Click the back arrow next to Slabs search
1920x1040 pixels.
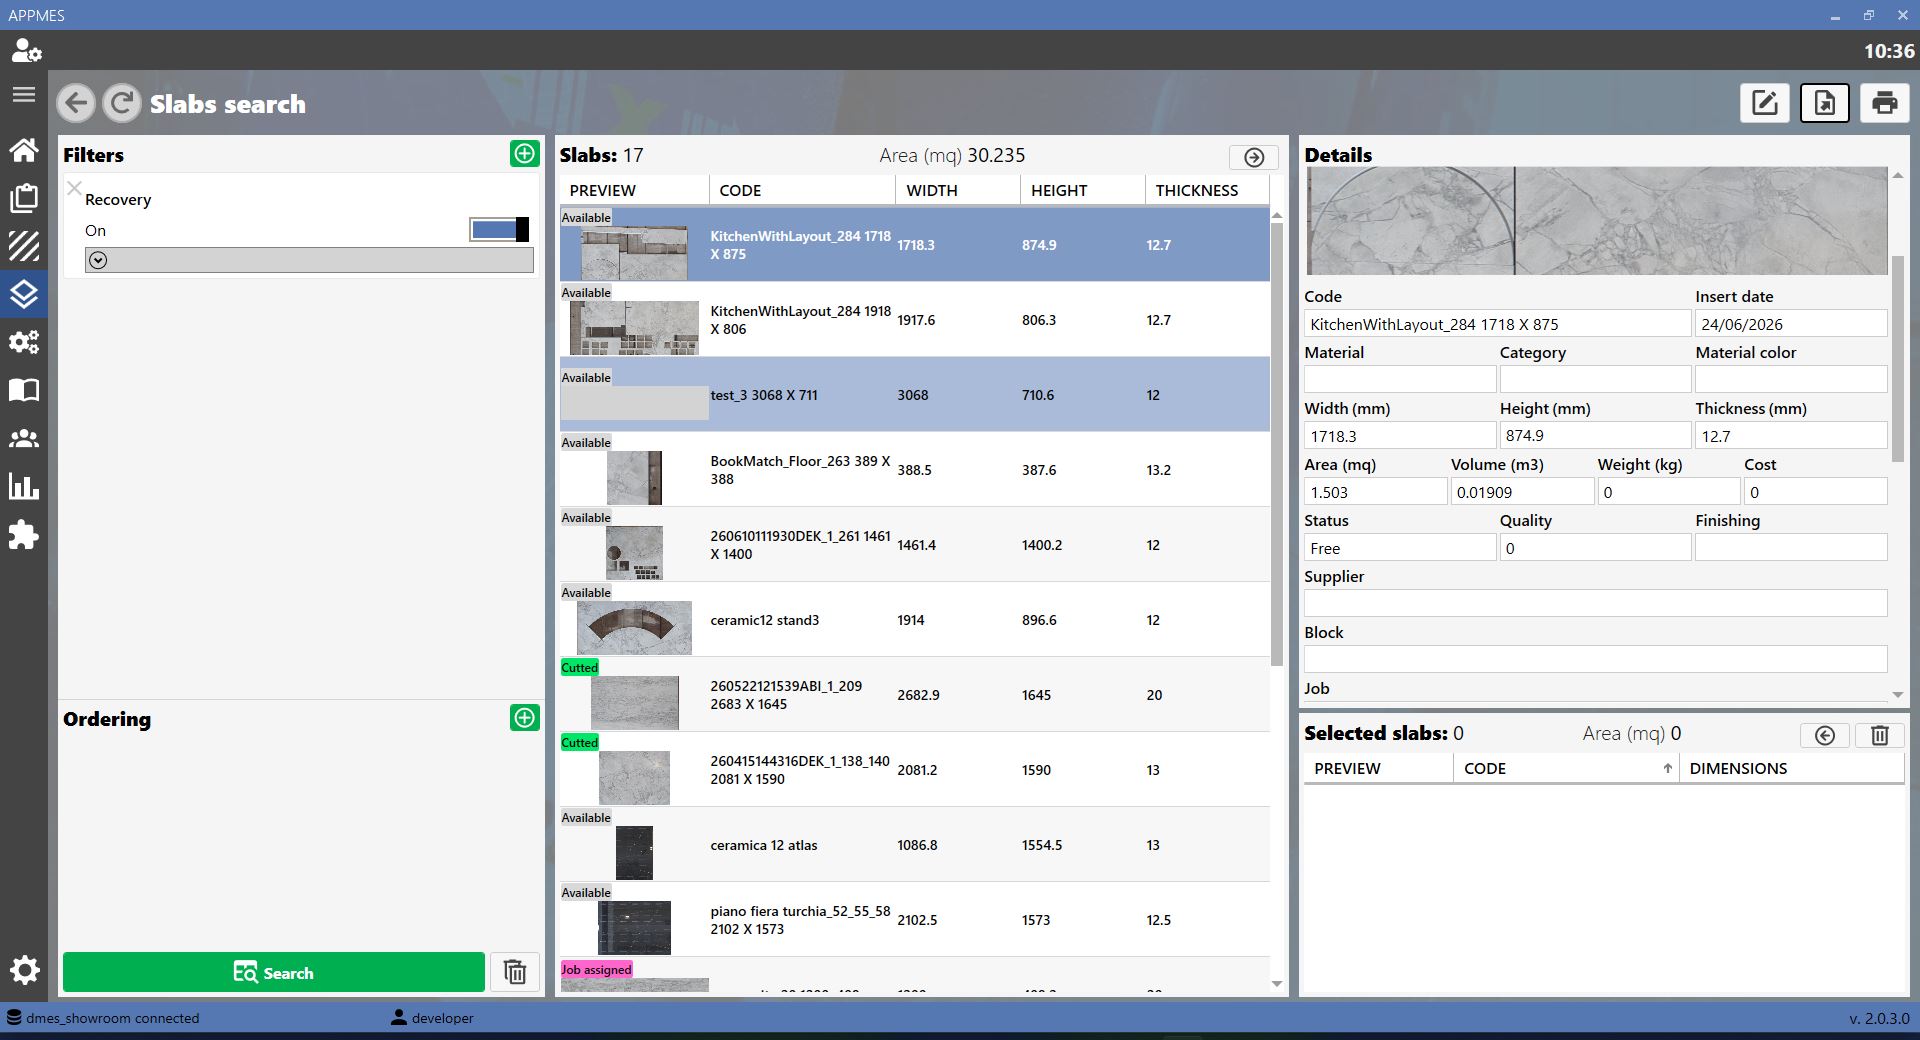(x=76, y=103)
